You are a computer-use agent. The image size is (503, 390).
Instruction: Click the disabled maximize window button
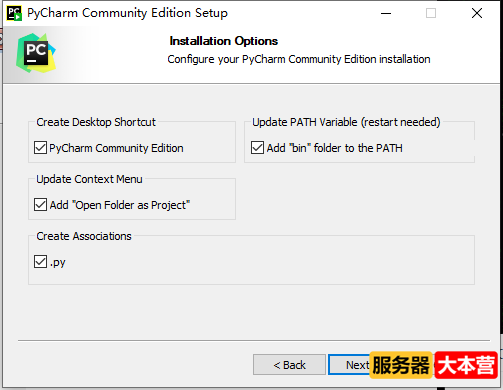point(431,13)
